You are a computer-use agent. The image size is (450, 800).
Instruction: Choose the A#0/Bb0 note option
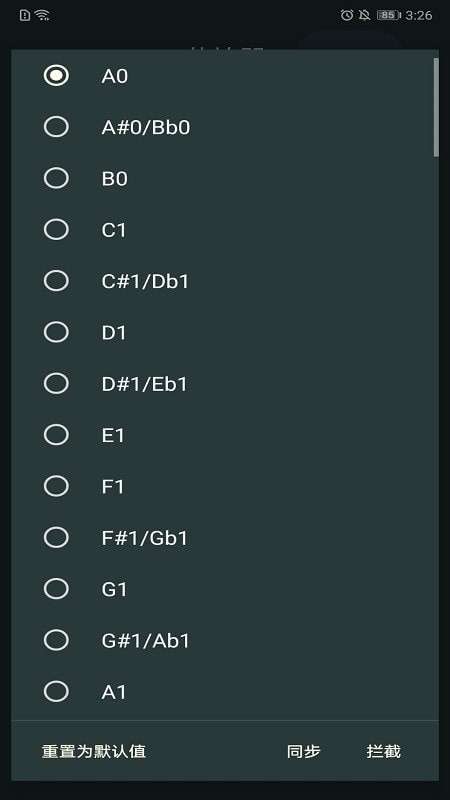coord(56,127)
